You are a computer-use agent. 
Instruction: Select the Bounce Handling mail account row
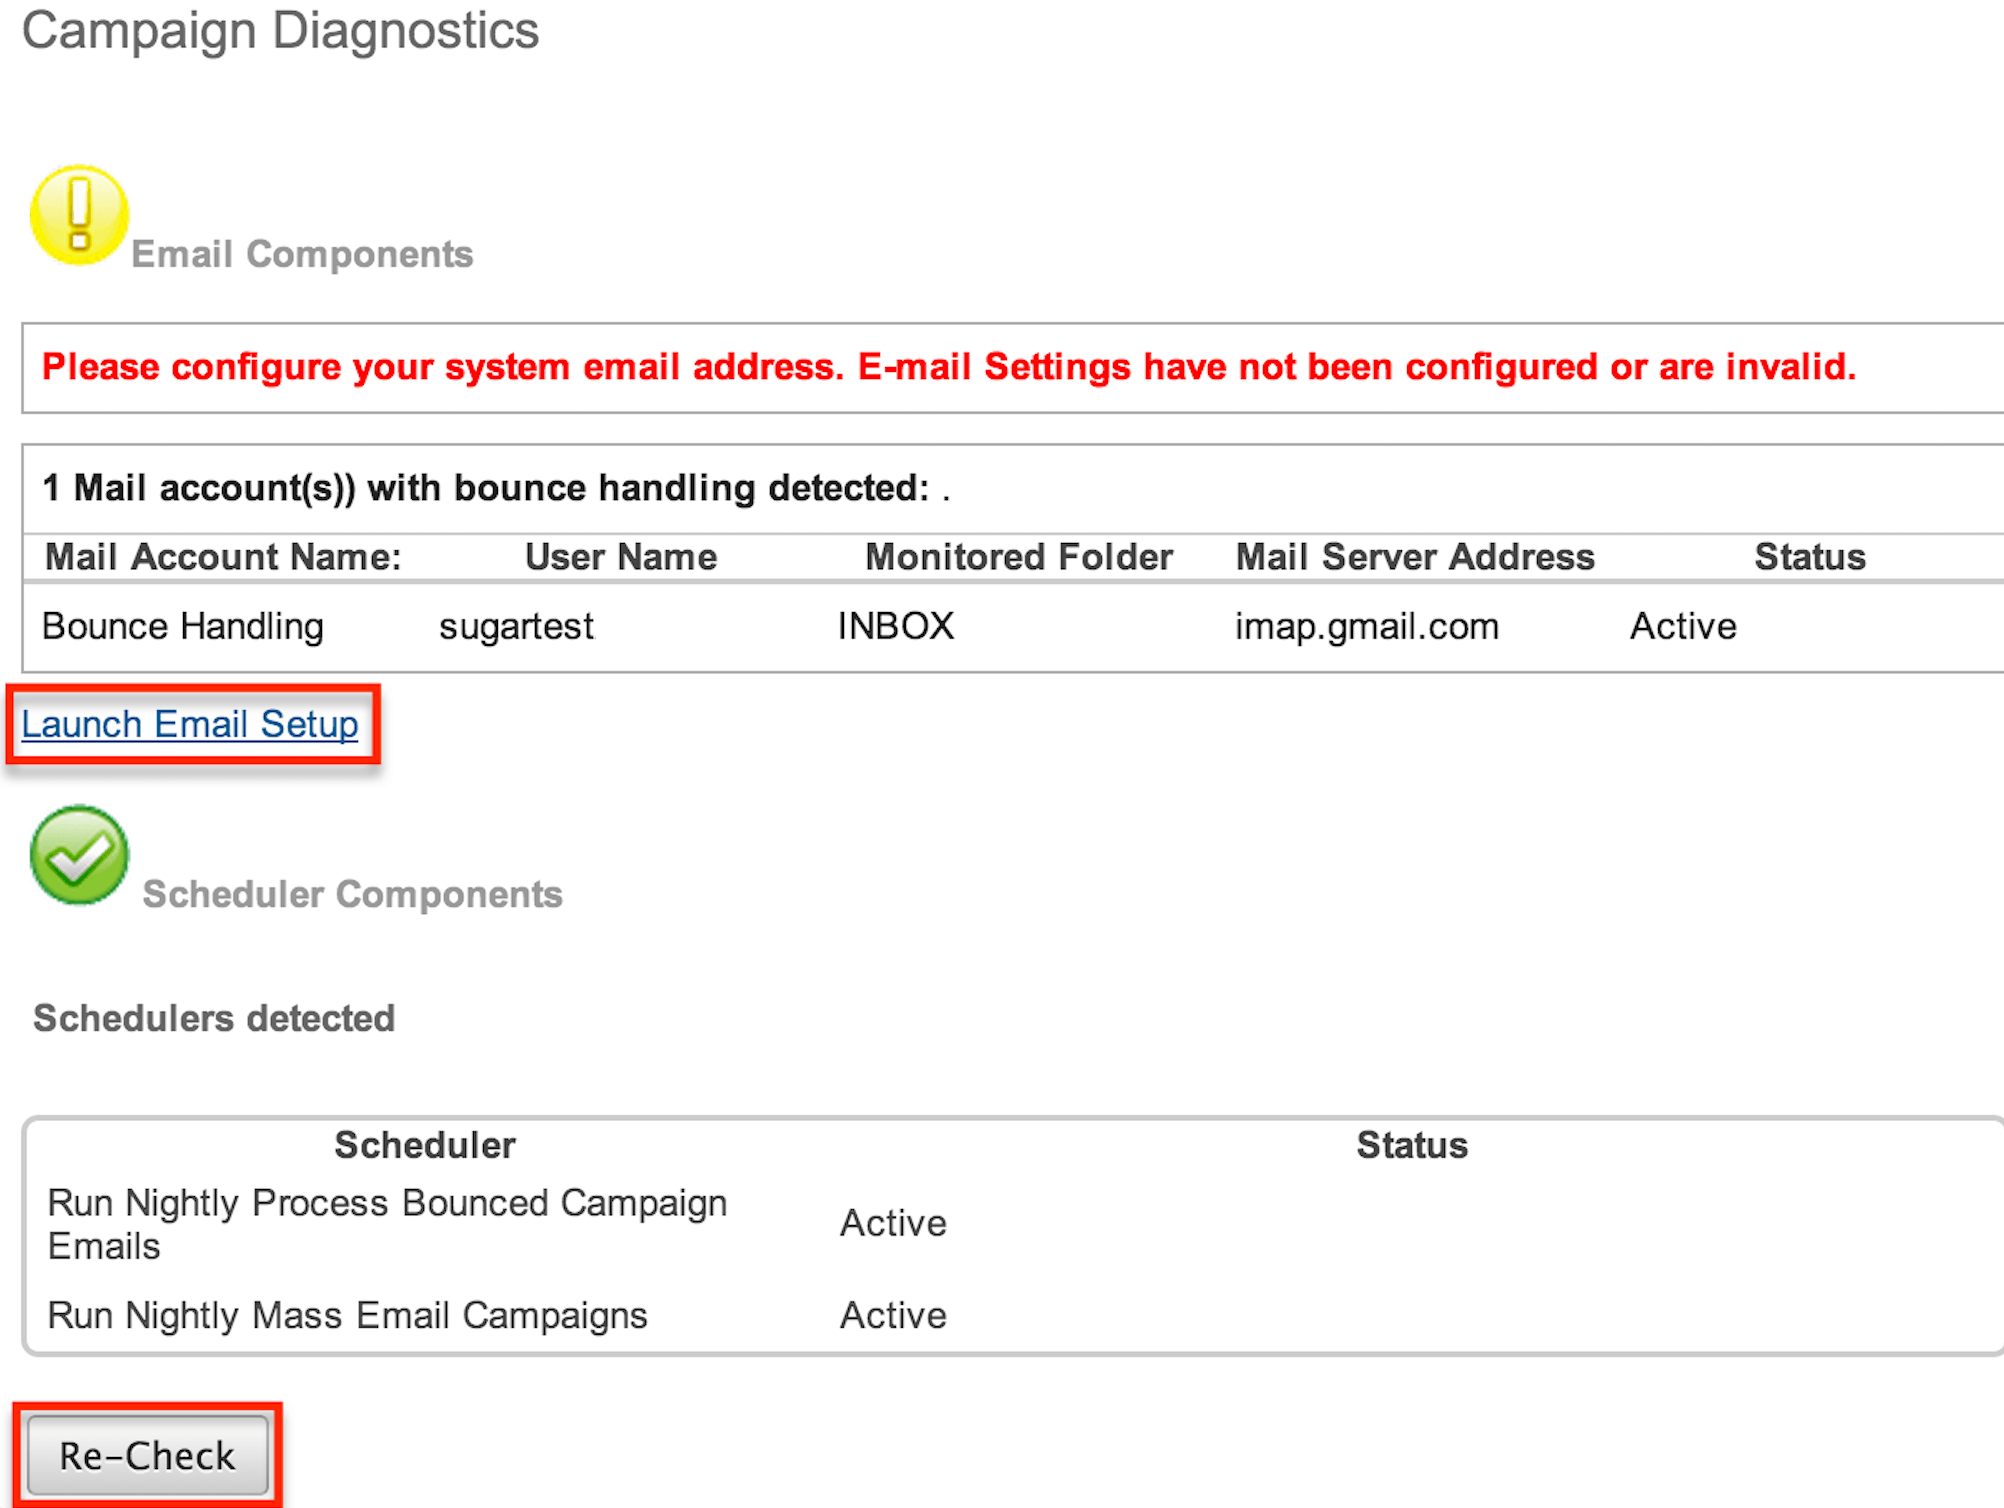point(182,625)
